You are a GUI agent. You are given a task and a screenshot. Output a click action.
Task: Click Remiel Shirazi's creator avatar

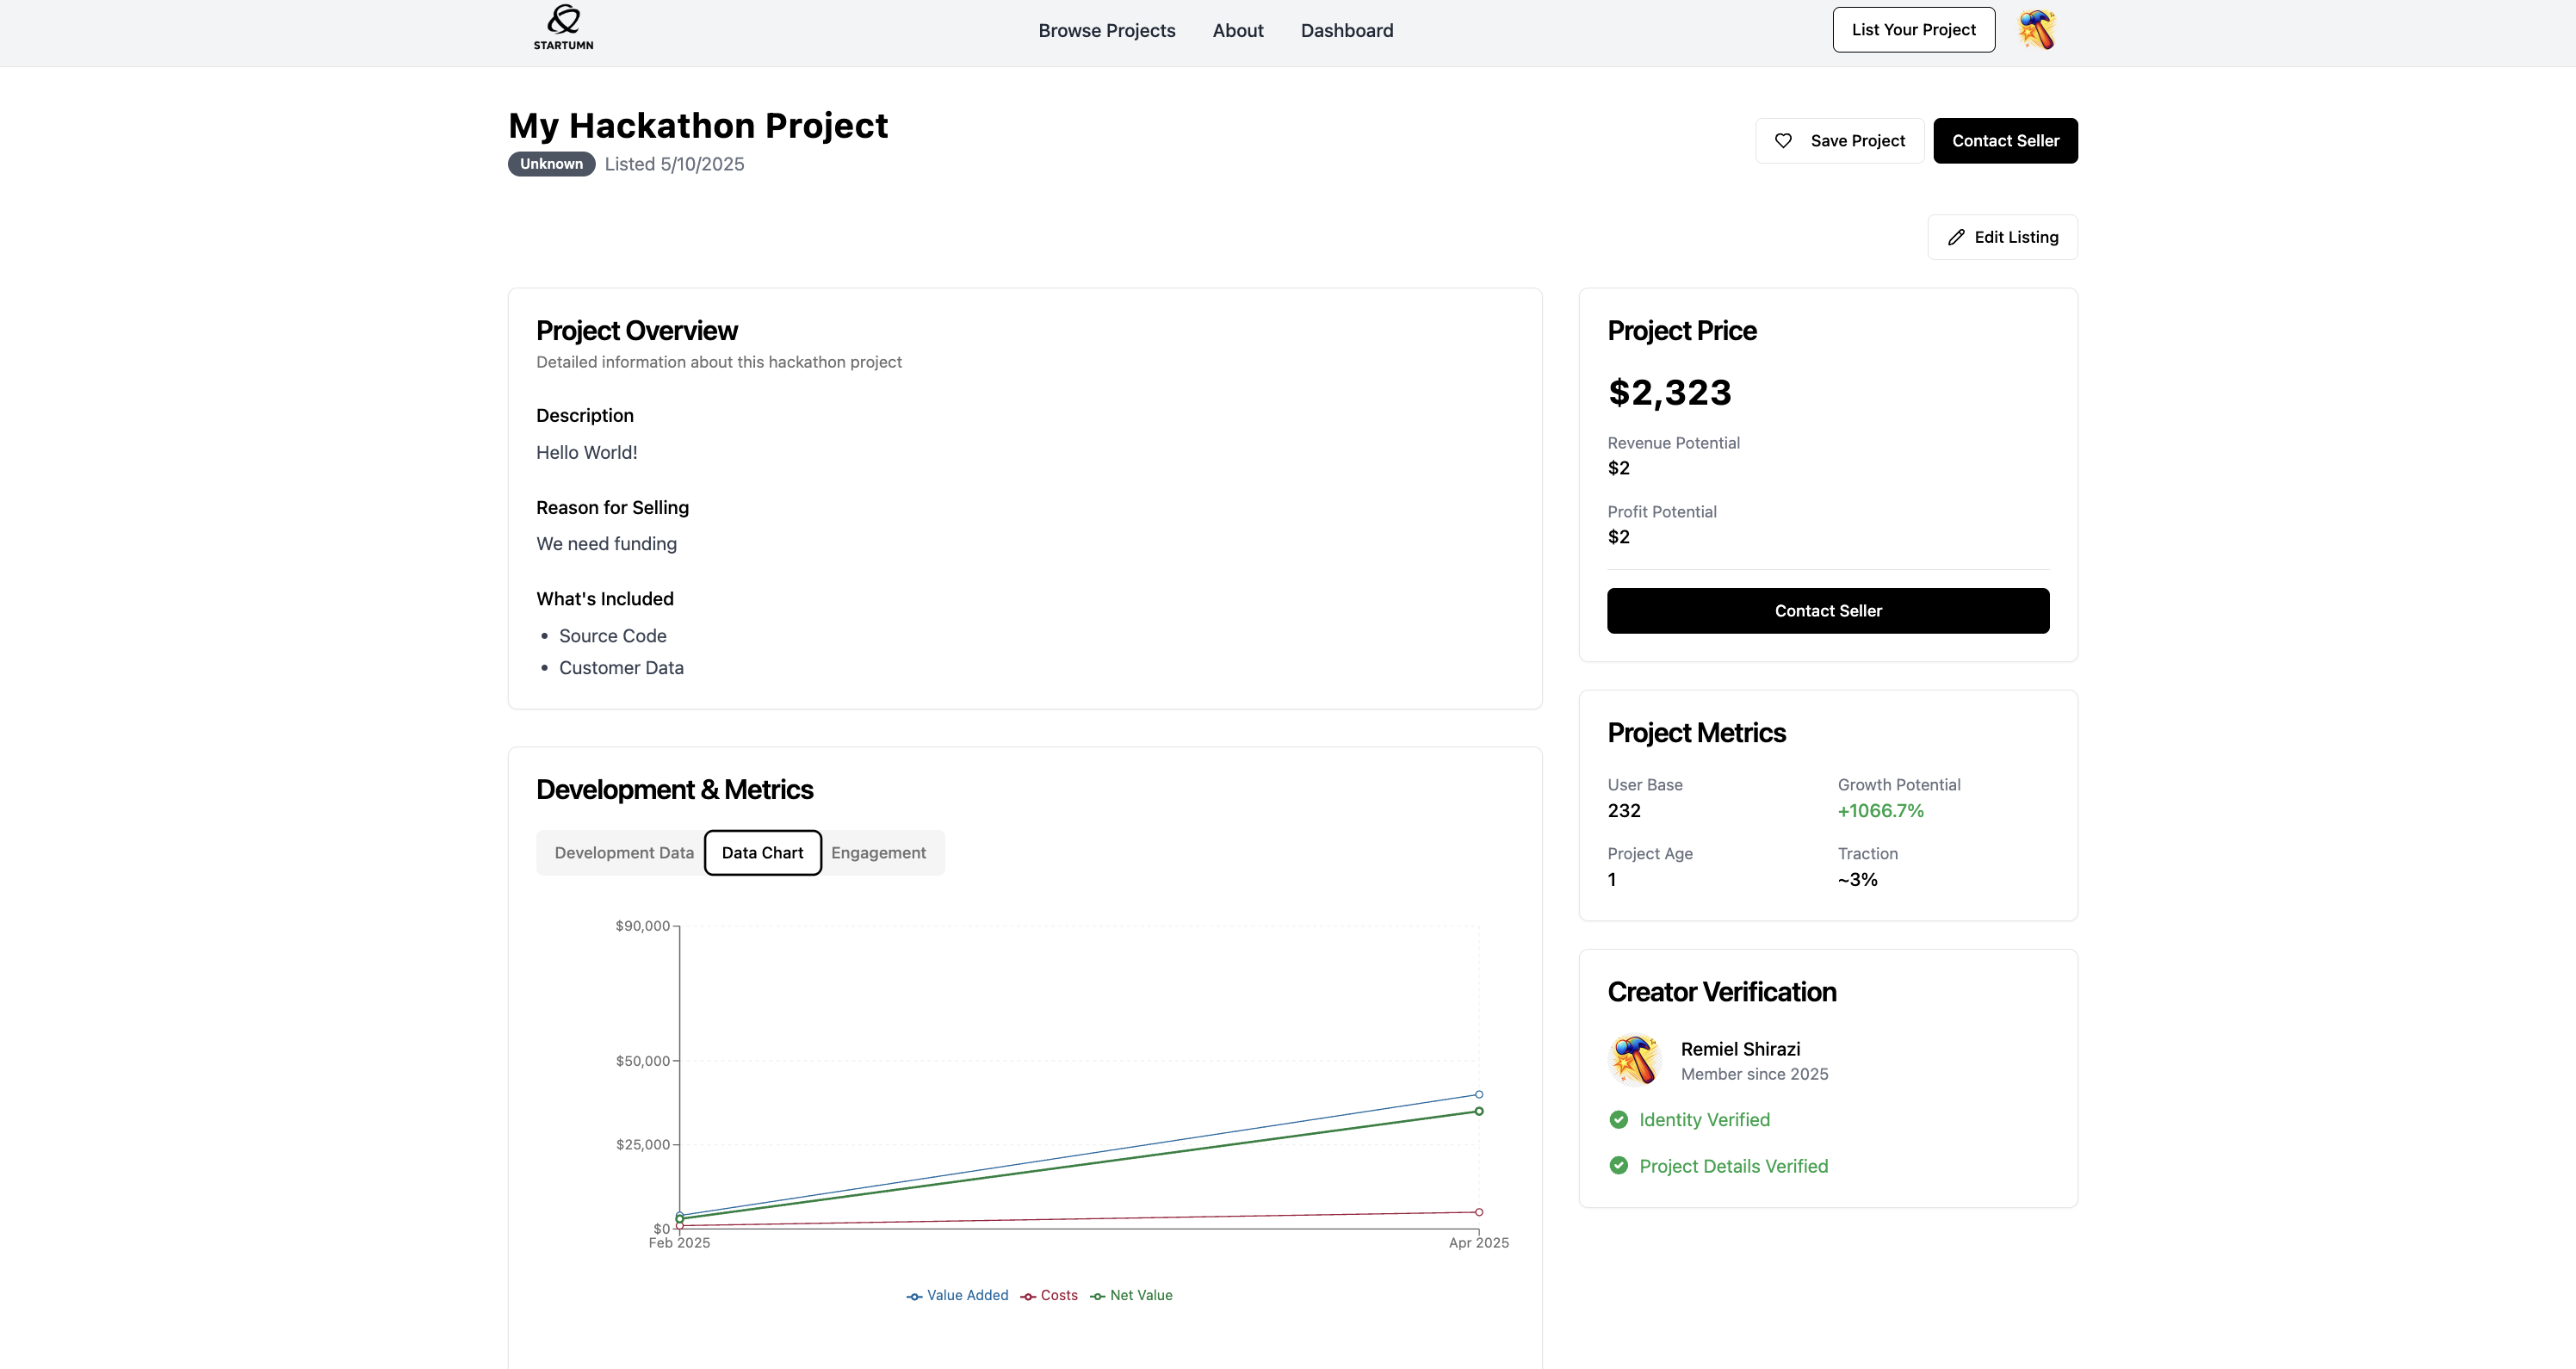[x=1635, y=1060]
